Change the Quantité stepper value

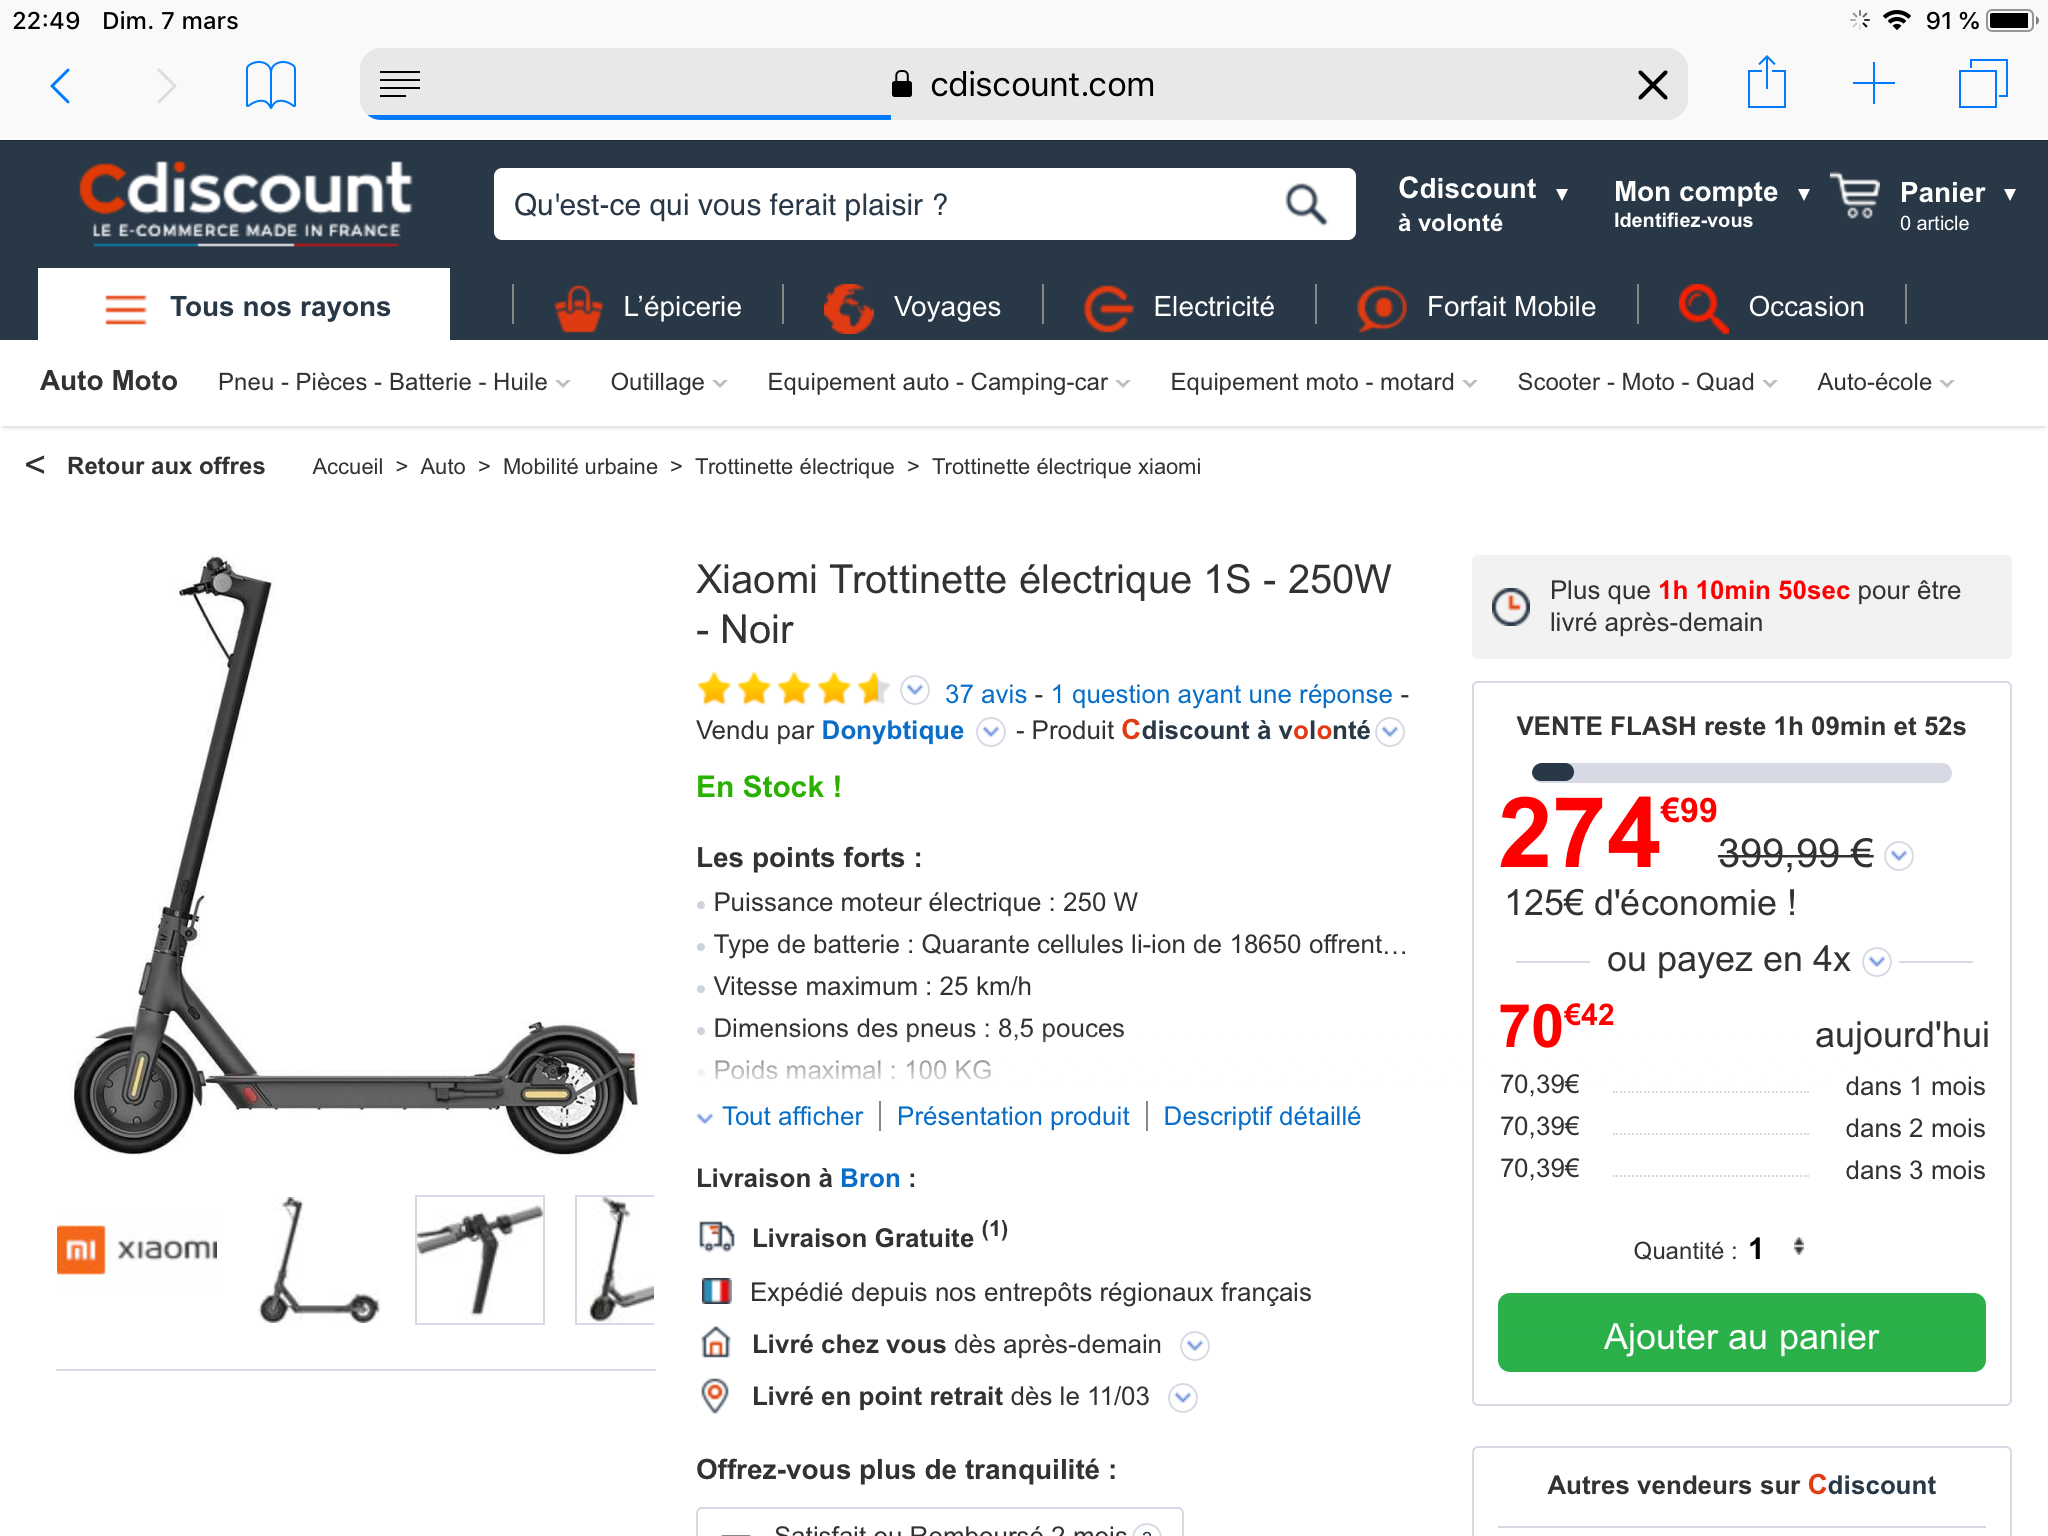(x=1798, y=1247)
